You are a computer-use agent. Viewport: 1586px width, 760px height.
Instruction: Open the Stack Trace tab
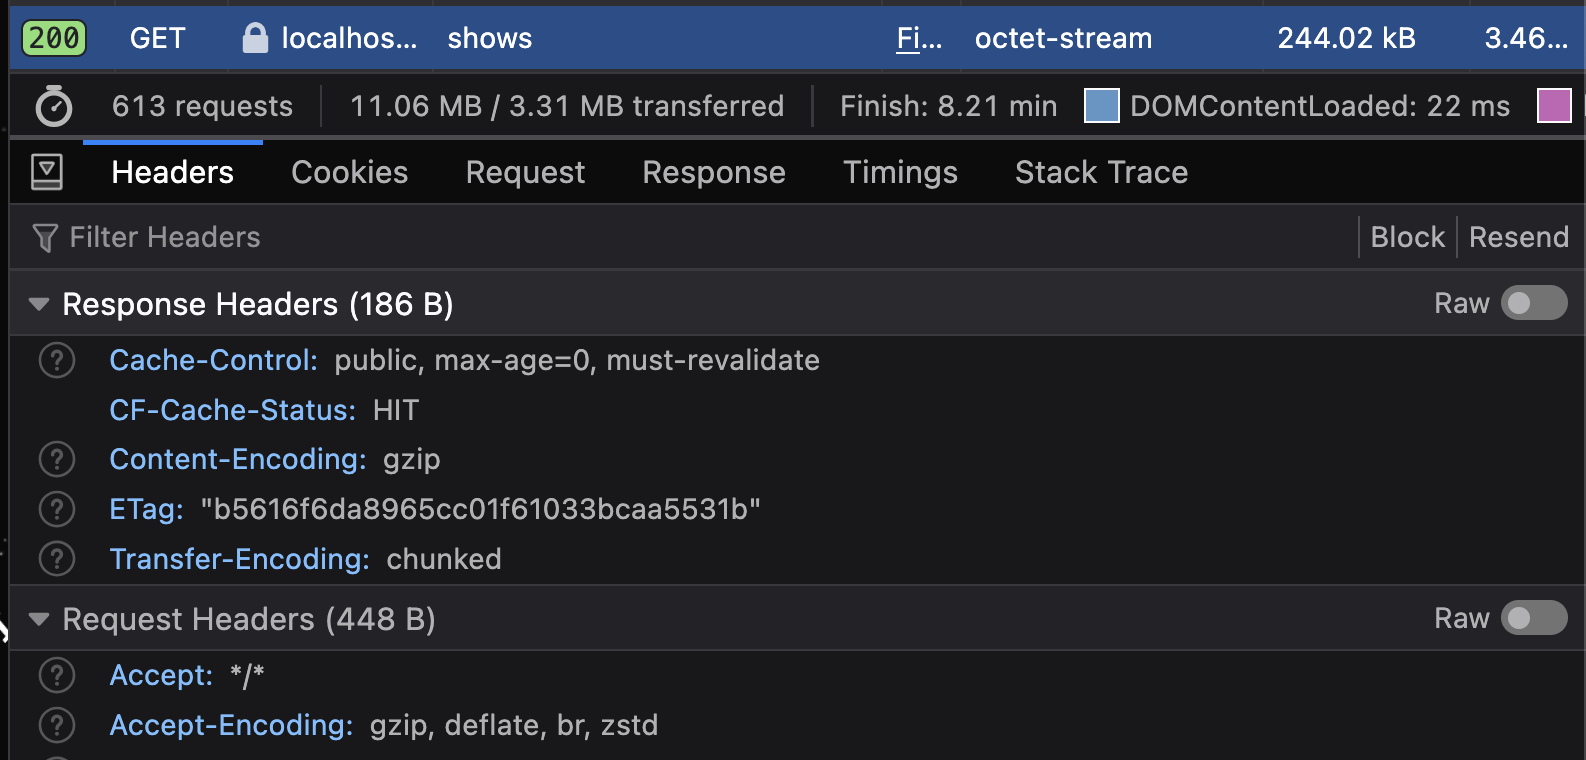point(1101,172)
